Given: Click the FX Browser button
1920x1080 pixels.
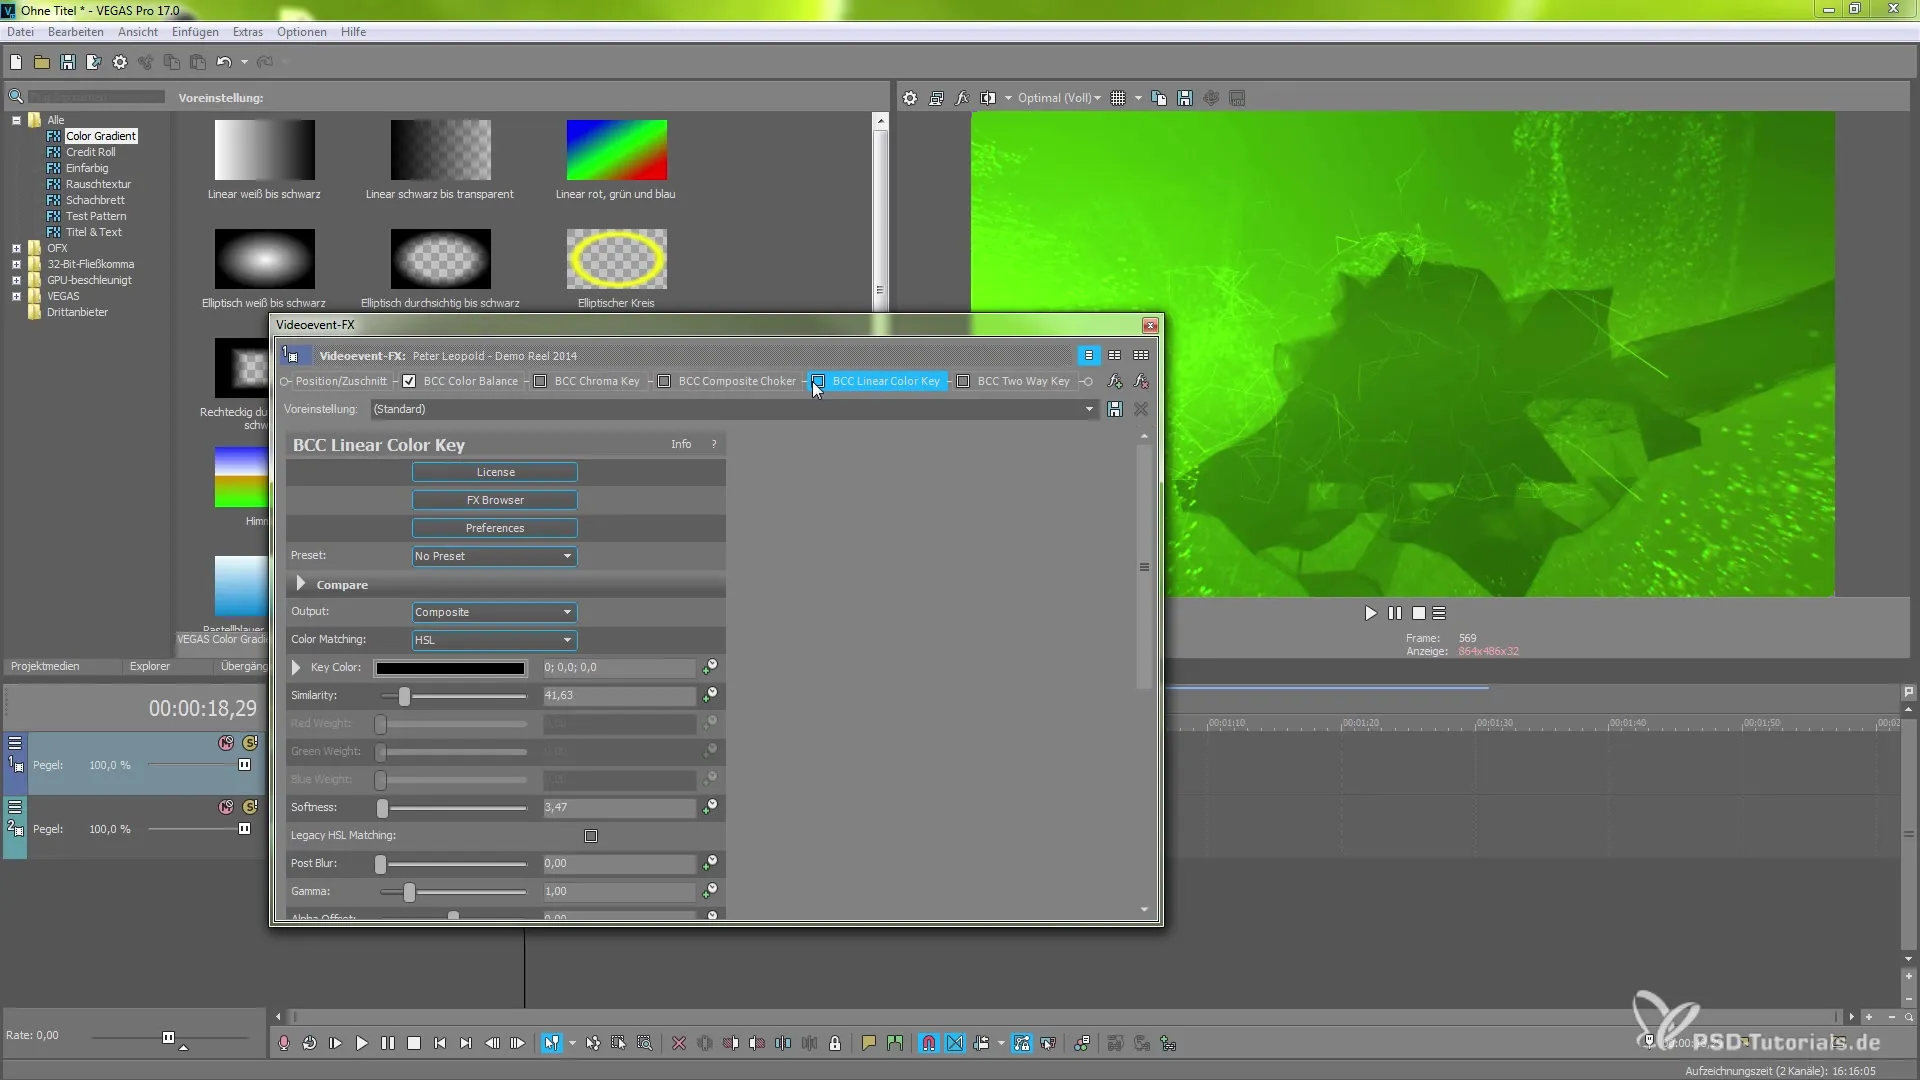Looking at the screenshot, I should [494, 500].
